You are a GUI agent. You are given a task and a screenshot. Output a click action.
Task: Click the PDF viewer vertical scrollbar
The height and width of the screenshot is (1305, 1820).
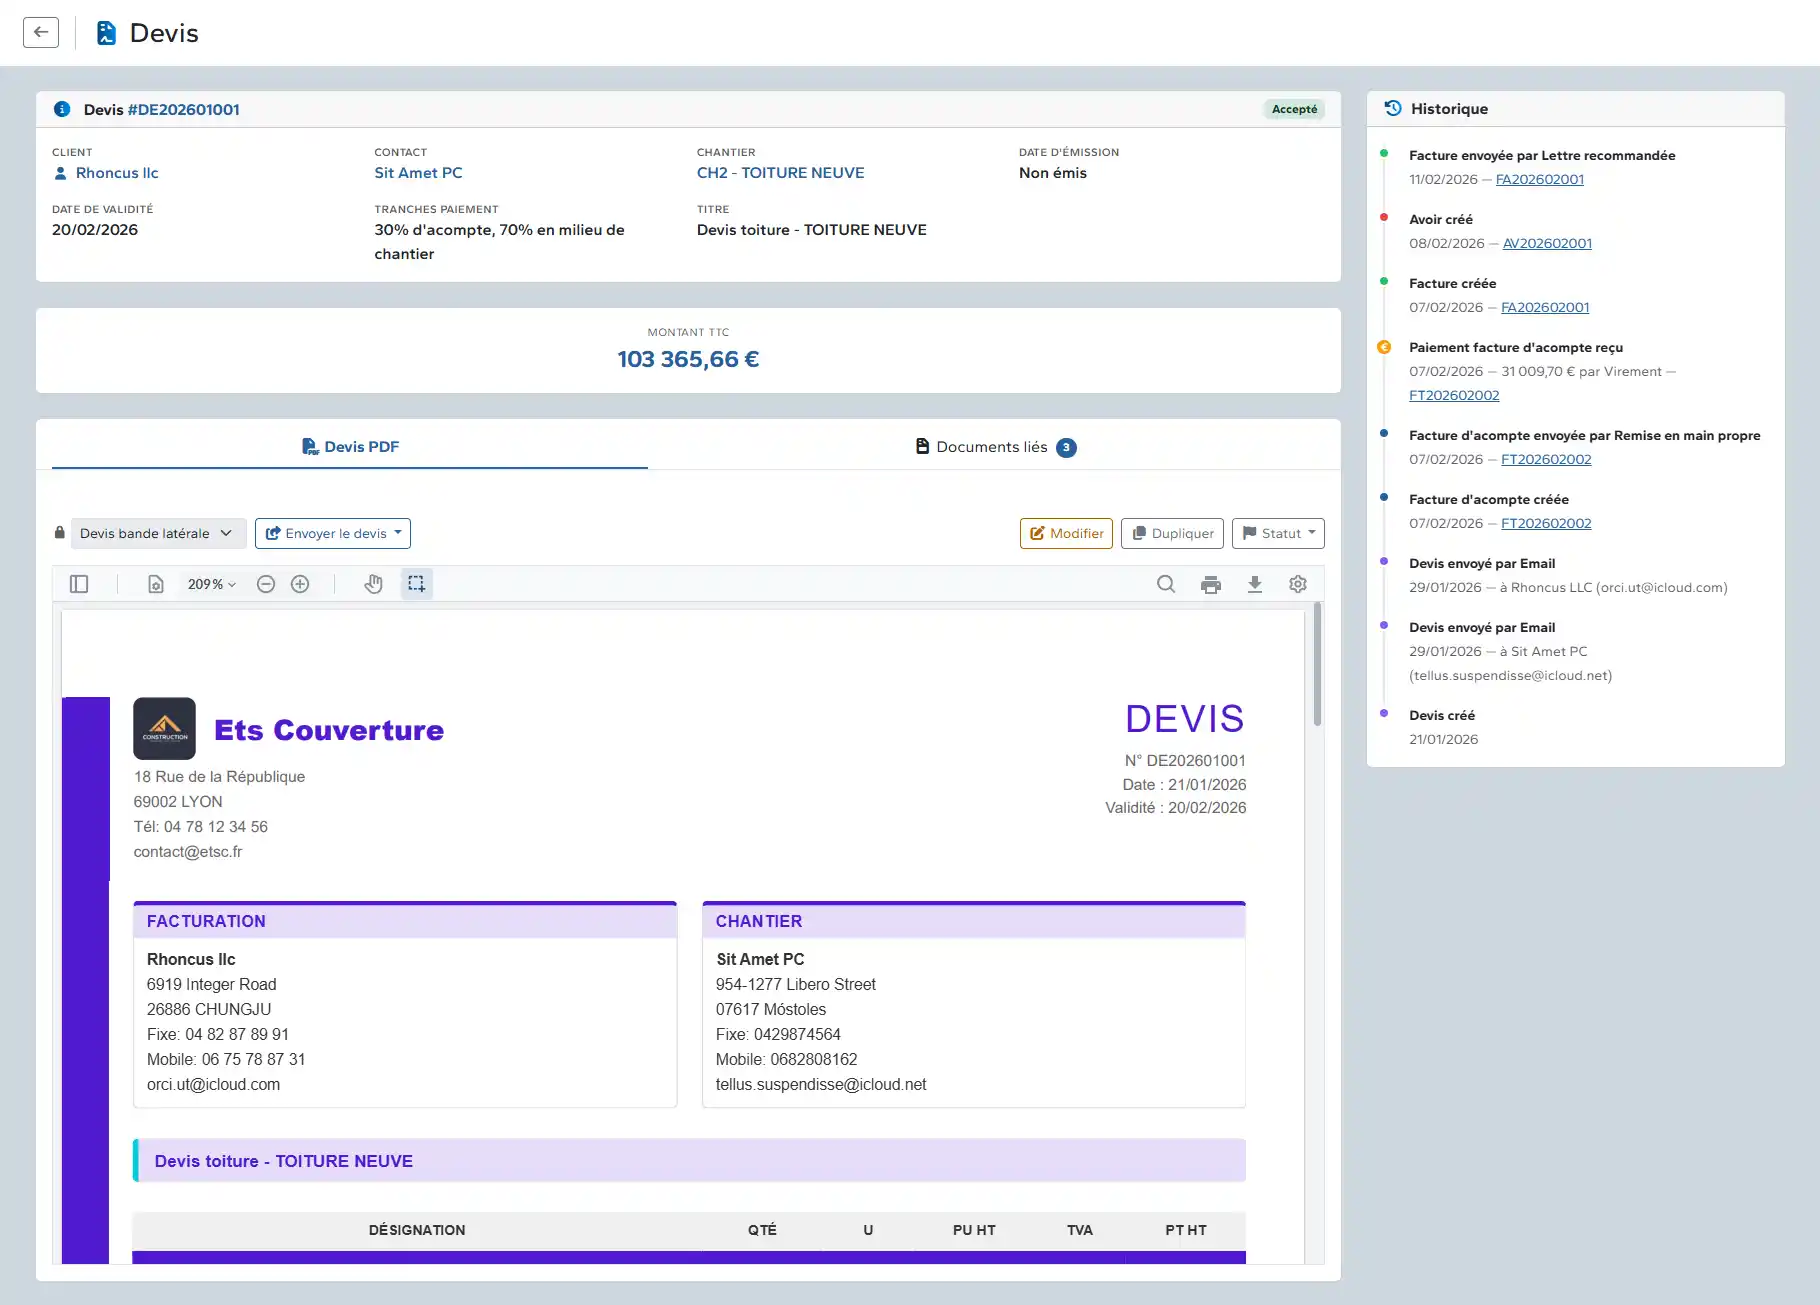click(1317, 665)
